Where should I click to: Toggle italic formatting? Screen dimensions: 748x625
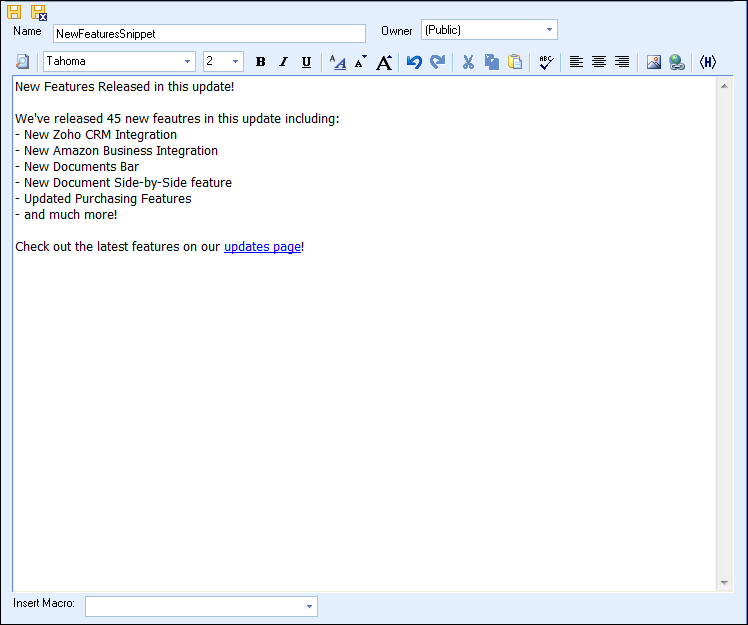point(283,62)
